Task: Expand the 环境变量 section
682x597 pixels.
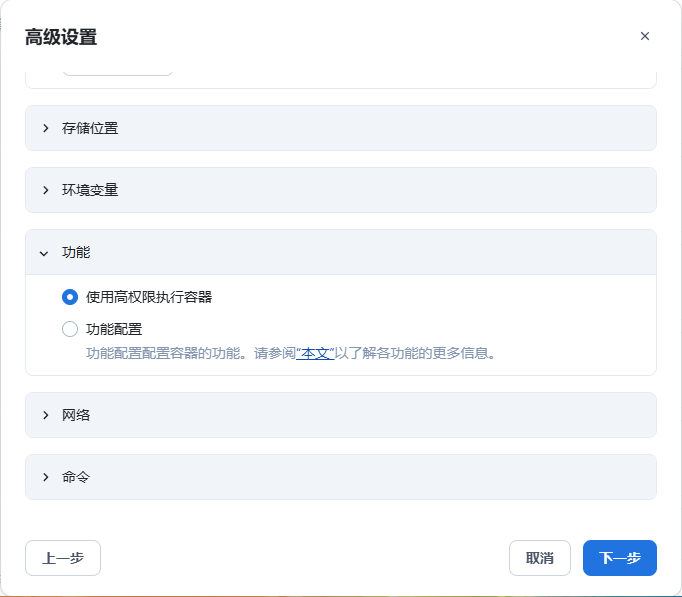Action: point(341,190)
